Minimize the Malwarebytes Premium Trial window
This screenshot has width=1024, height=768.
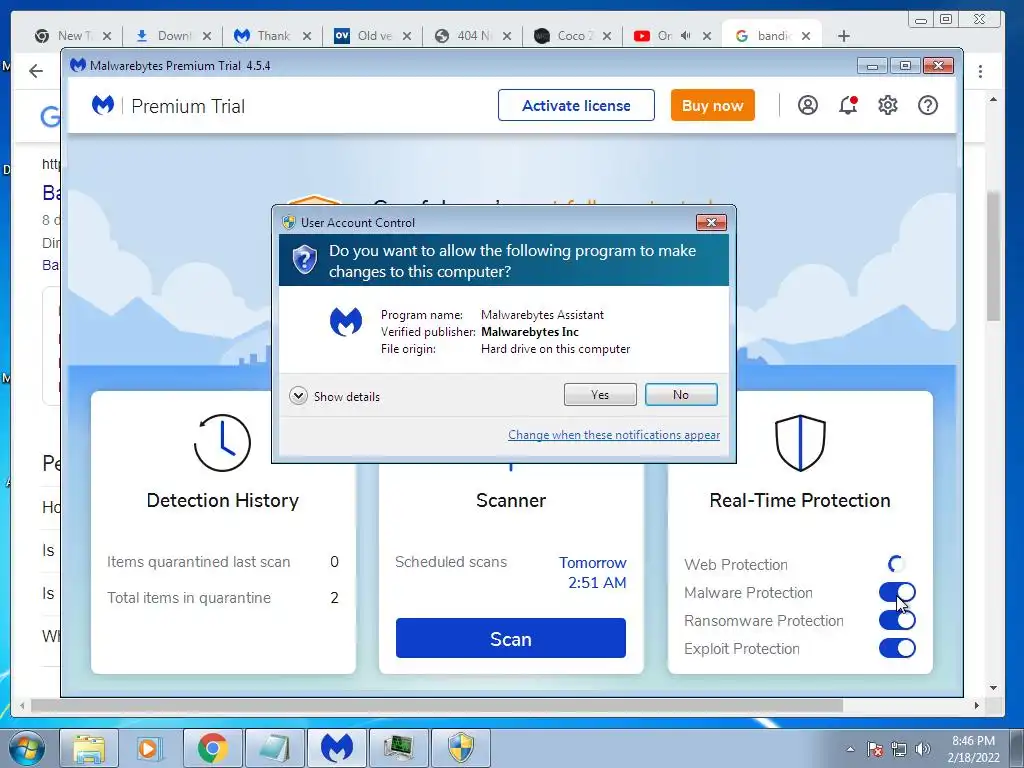(x=872, y=65)
